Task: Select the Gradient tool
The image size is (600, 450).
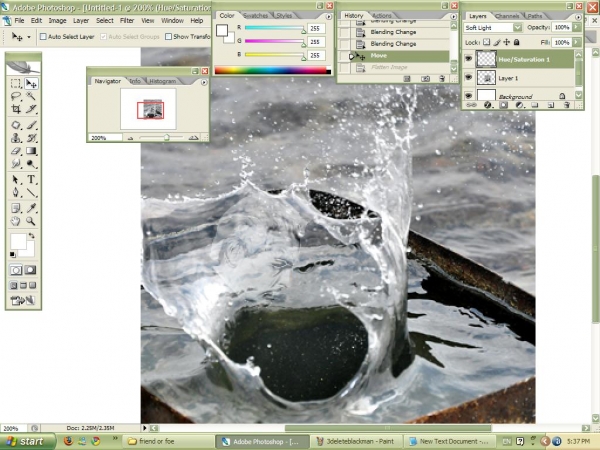Action: pyautogui.click(x=31, y=151)
